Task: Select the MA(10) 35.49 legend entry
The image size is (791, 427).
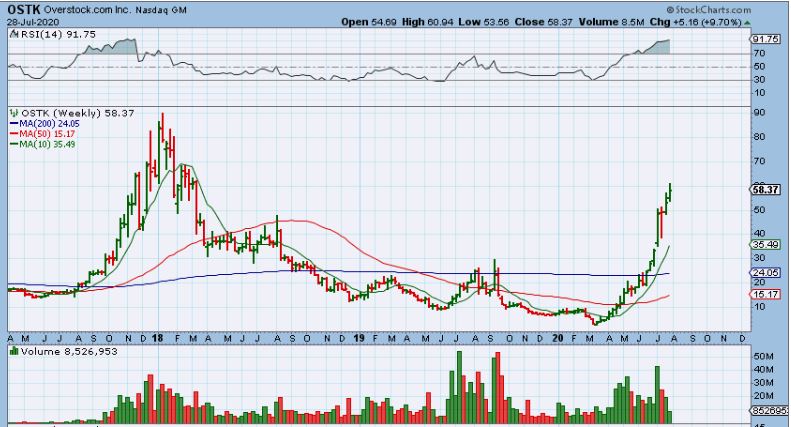Action: (42, 144)
